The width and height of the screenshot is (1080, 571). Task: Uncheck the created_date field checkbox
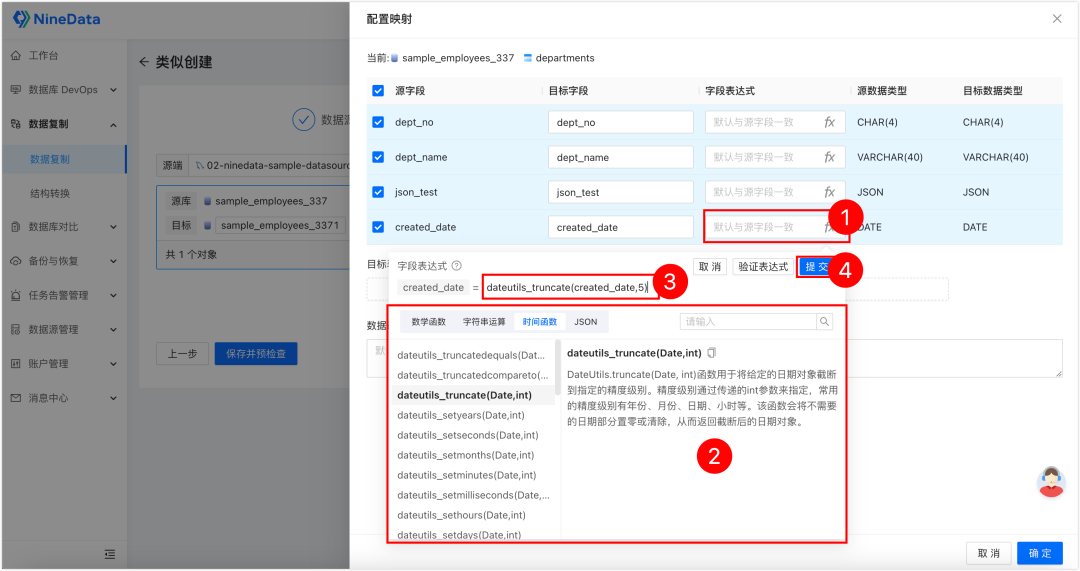(x=378, y=227)
